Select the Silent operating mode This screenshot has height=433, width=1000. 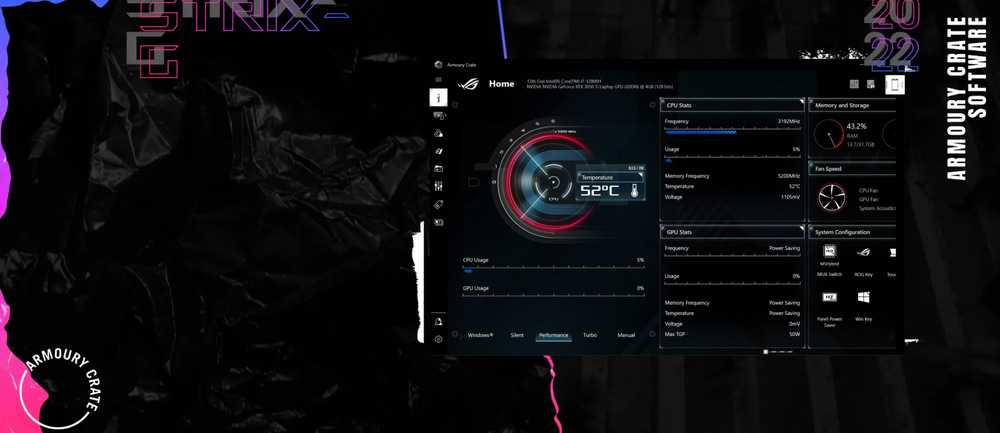(x=517, y=335)
